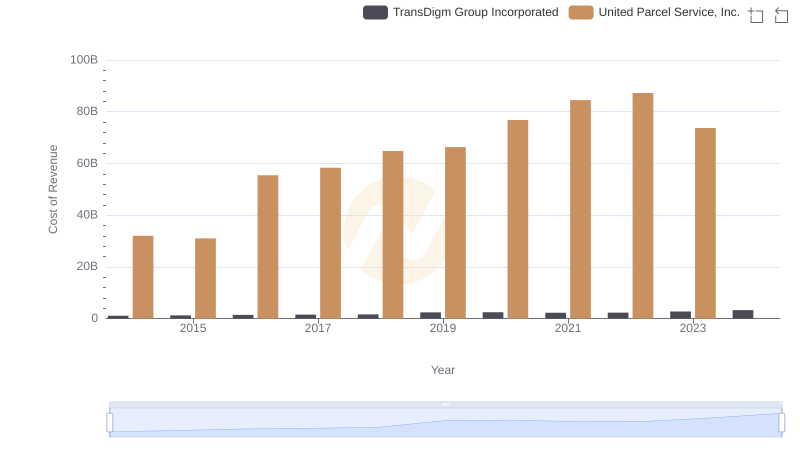This screenshot has height=461, width=800.
Task: Click the 100B y-axis label
Action: pyautogui.click(x=84, y=60)
